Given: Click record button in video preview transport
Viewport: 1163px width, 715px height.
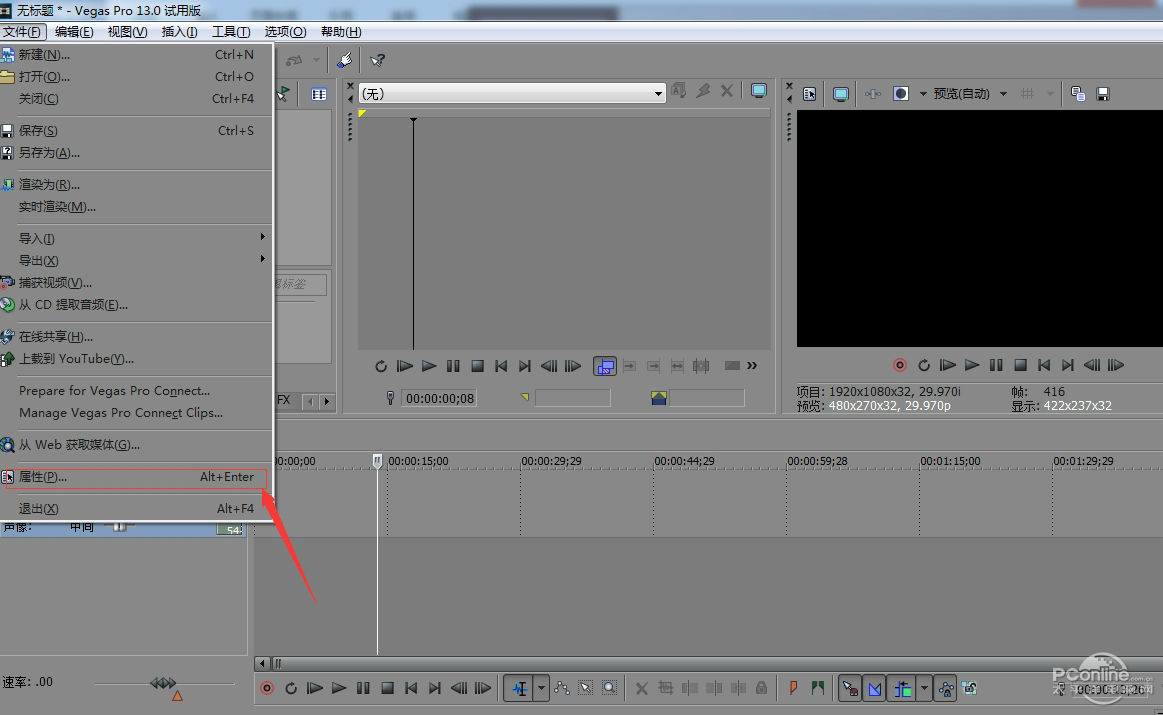Looking at the screenshot, I should click(900, 365).
